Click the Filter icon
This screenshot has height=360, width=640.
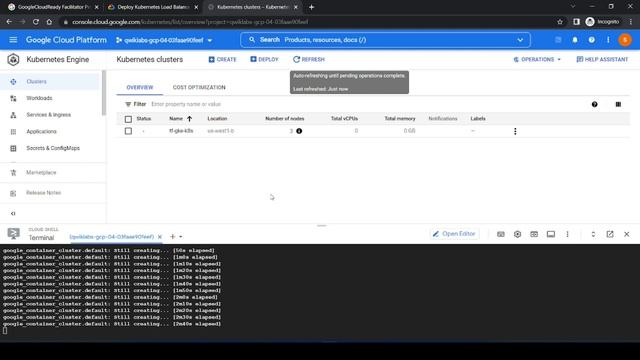[128, 104]
